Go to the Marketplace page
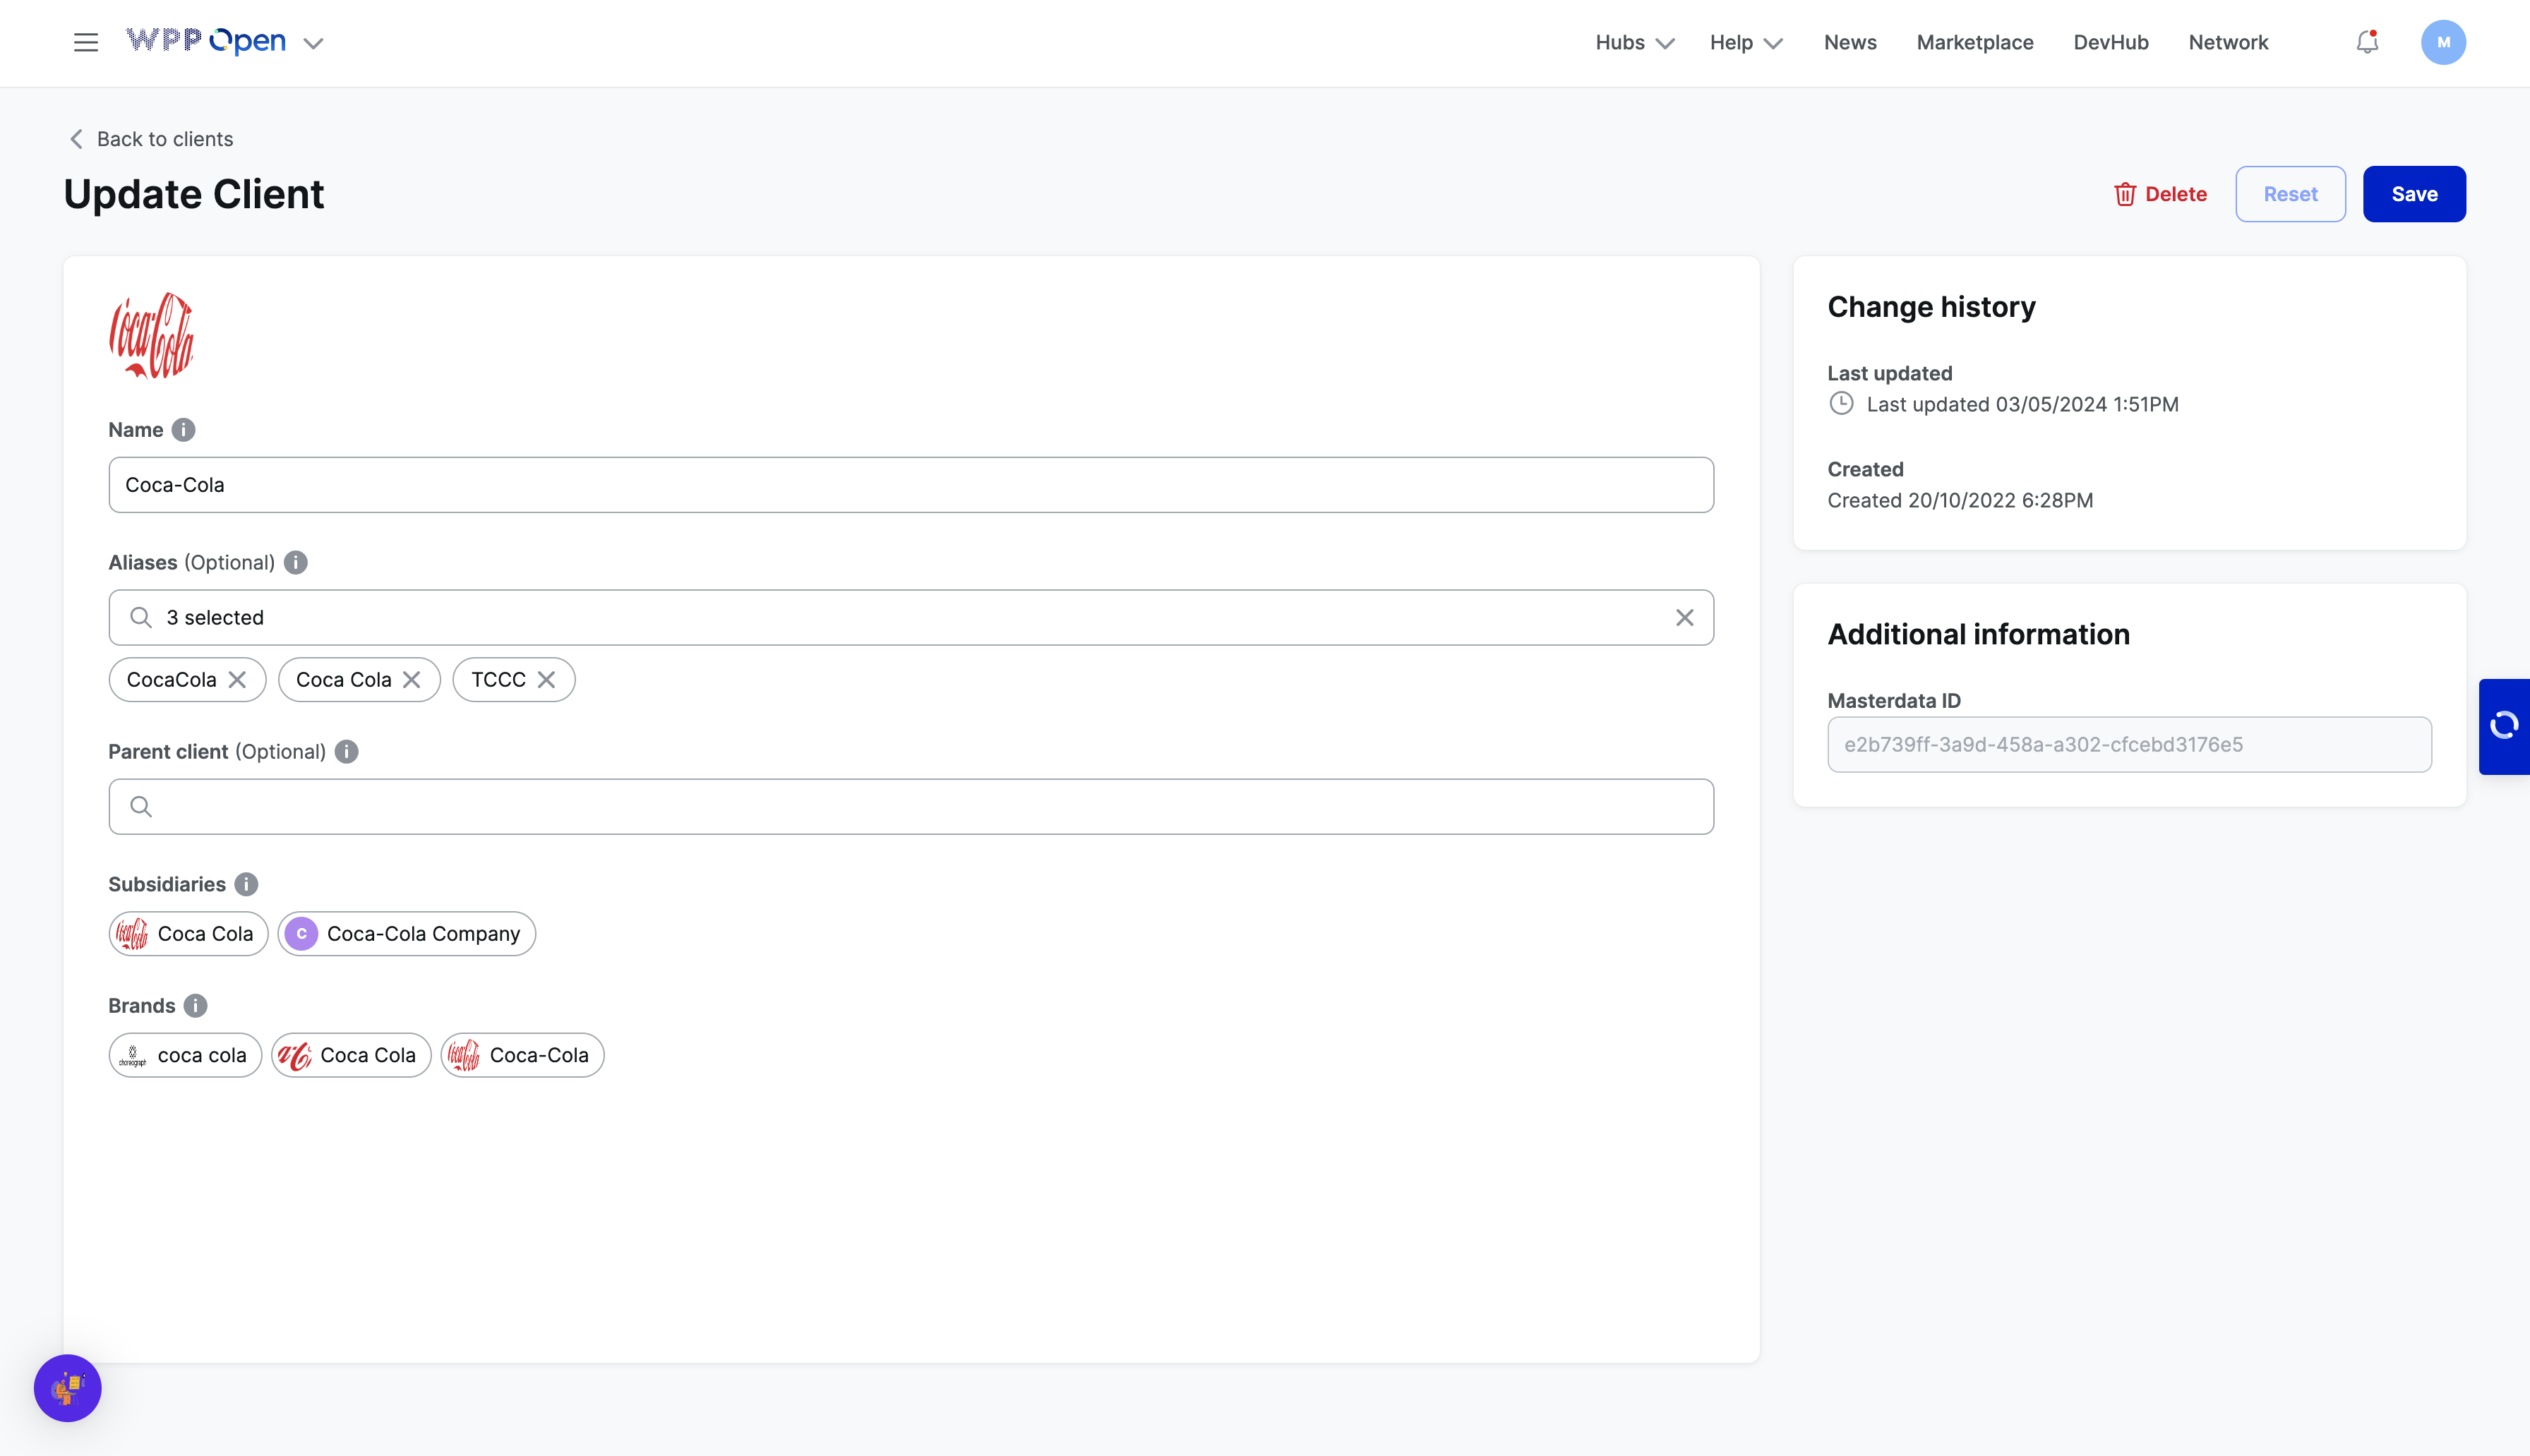This screenshot has width=2530, height=1456. (x=1974, y=43)
